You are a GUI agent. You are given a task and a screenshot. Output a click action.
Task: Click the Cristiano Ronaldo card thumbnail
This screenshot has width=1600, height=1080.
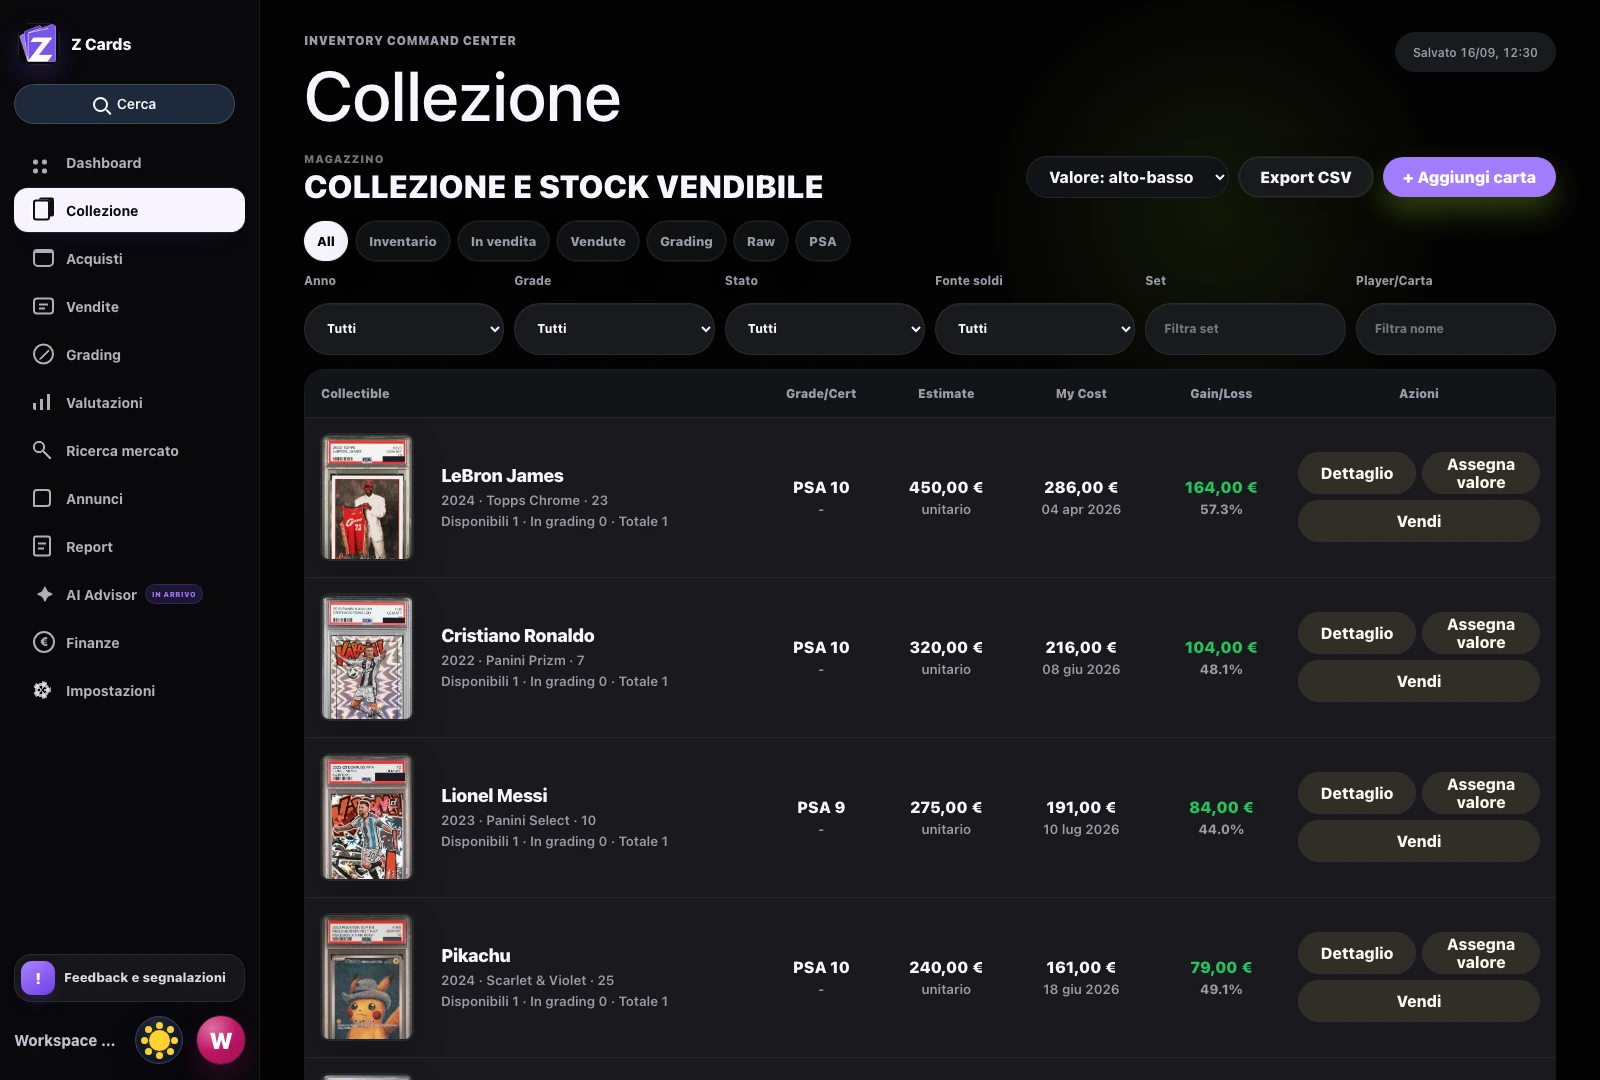click(x=367, y=657)
